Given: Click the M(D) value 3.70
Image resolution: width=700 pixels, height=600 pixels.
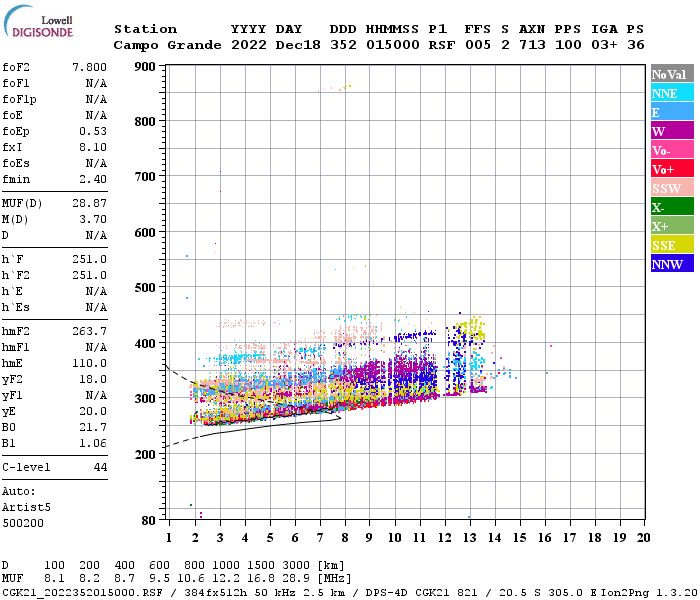Looking at the screenshot, I should 93,219.
